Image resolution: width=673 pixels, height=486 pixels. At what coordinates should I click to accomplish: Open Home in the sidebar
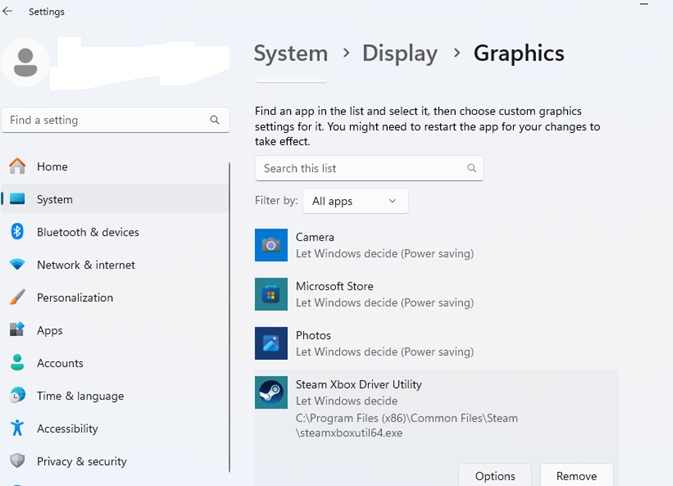pyautogui.click(x=52, y=167)
